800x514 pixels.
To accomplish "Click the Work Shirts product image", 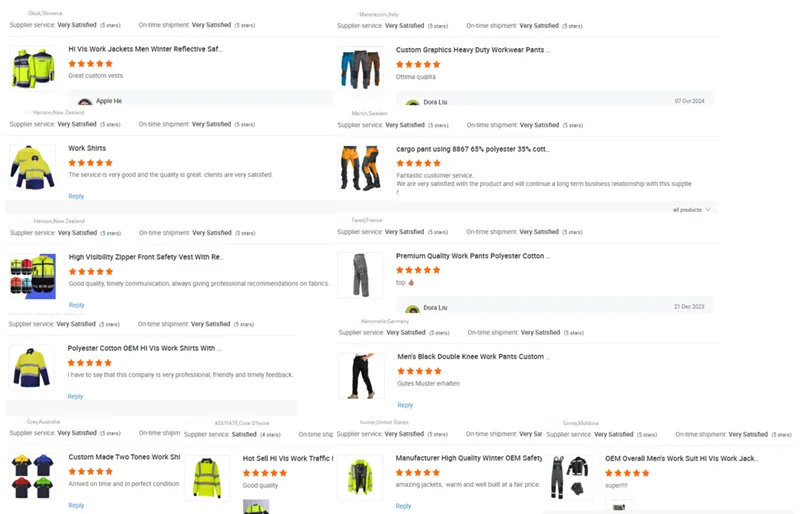I will coord(33,167).
